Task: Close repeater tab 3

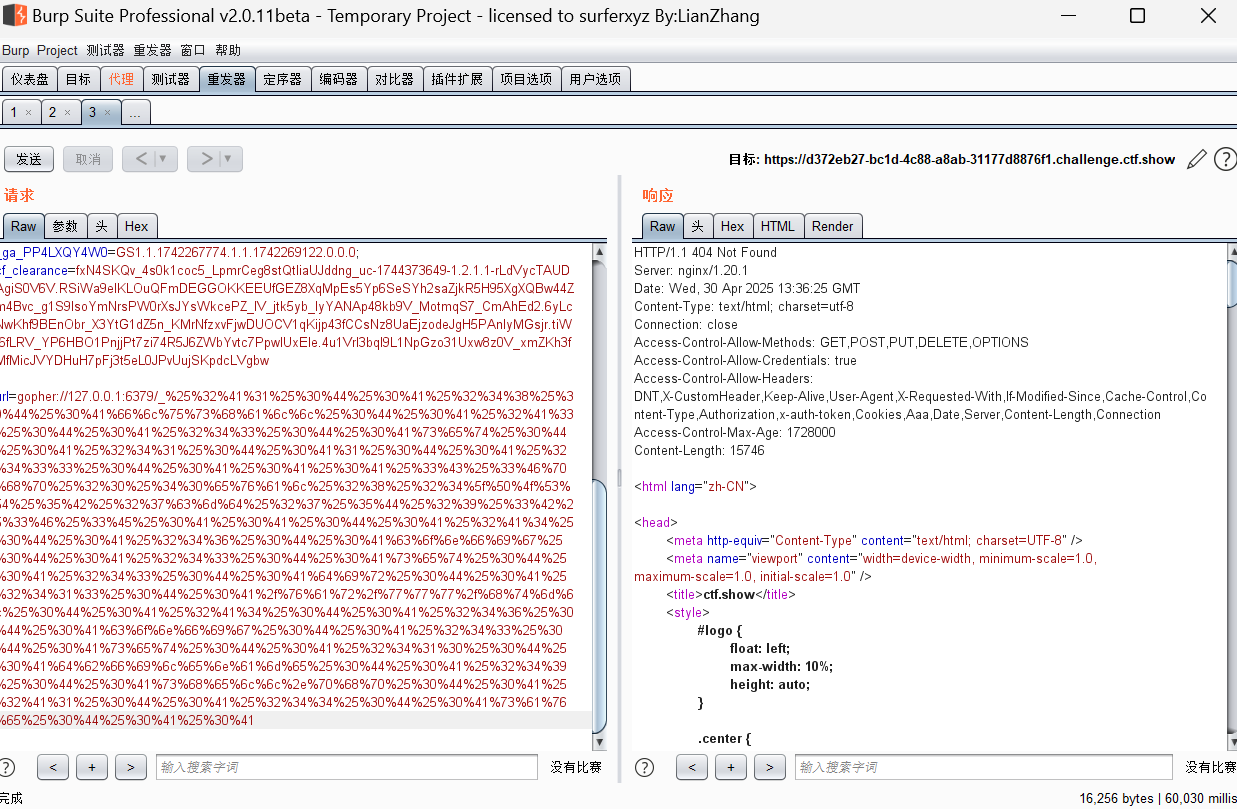Action: [x=106, y=113]
